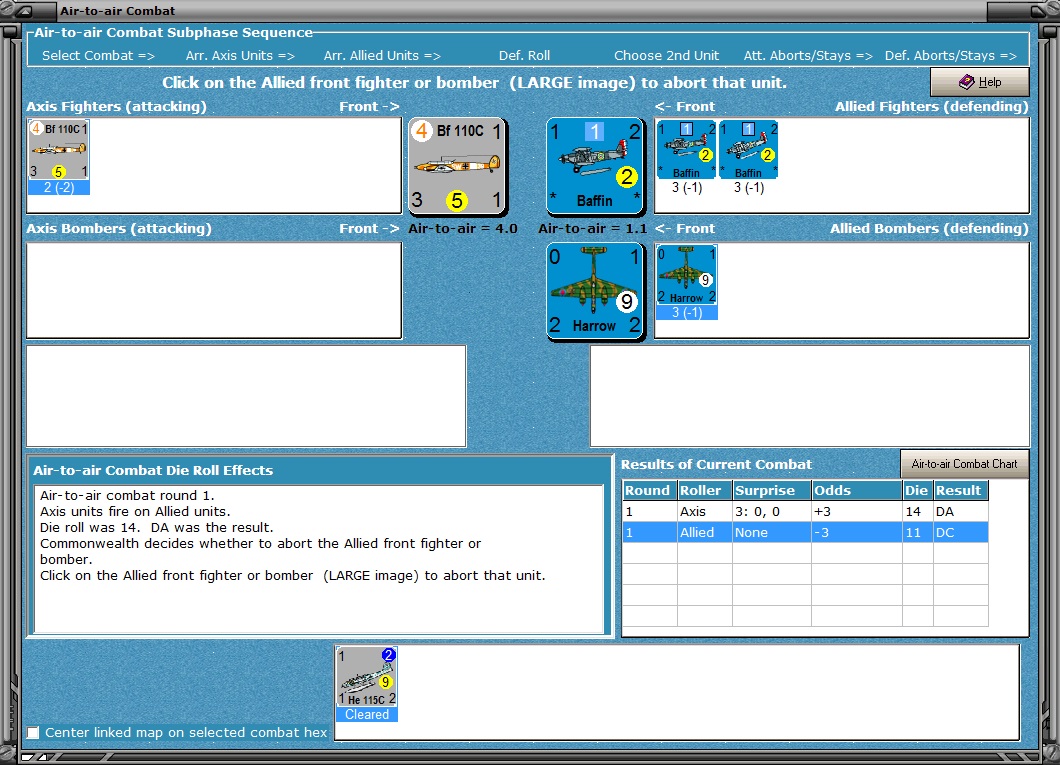1060x765 pixels.
Task: Click the surprise value 3: 0, 0
Action: (772, 512)
